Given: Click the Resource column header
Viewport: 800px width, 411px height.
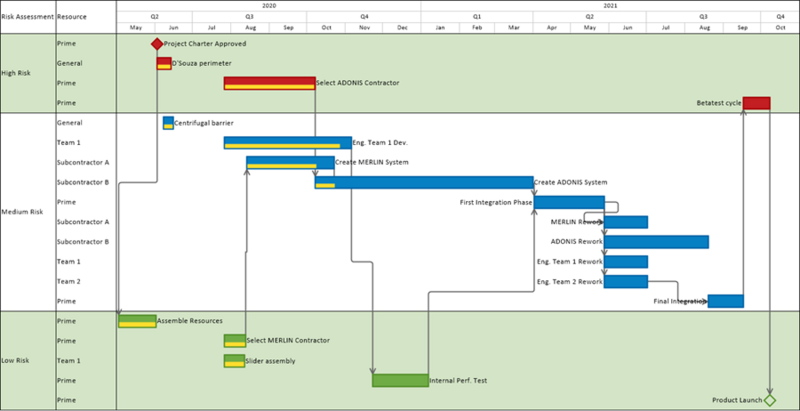Looking at the screenshot, I should (72, 17).
